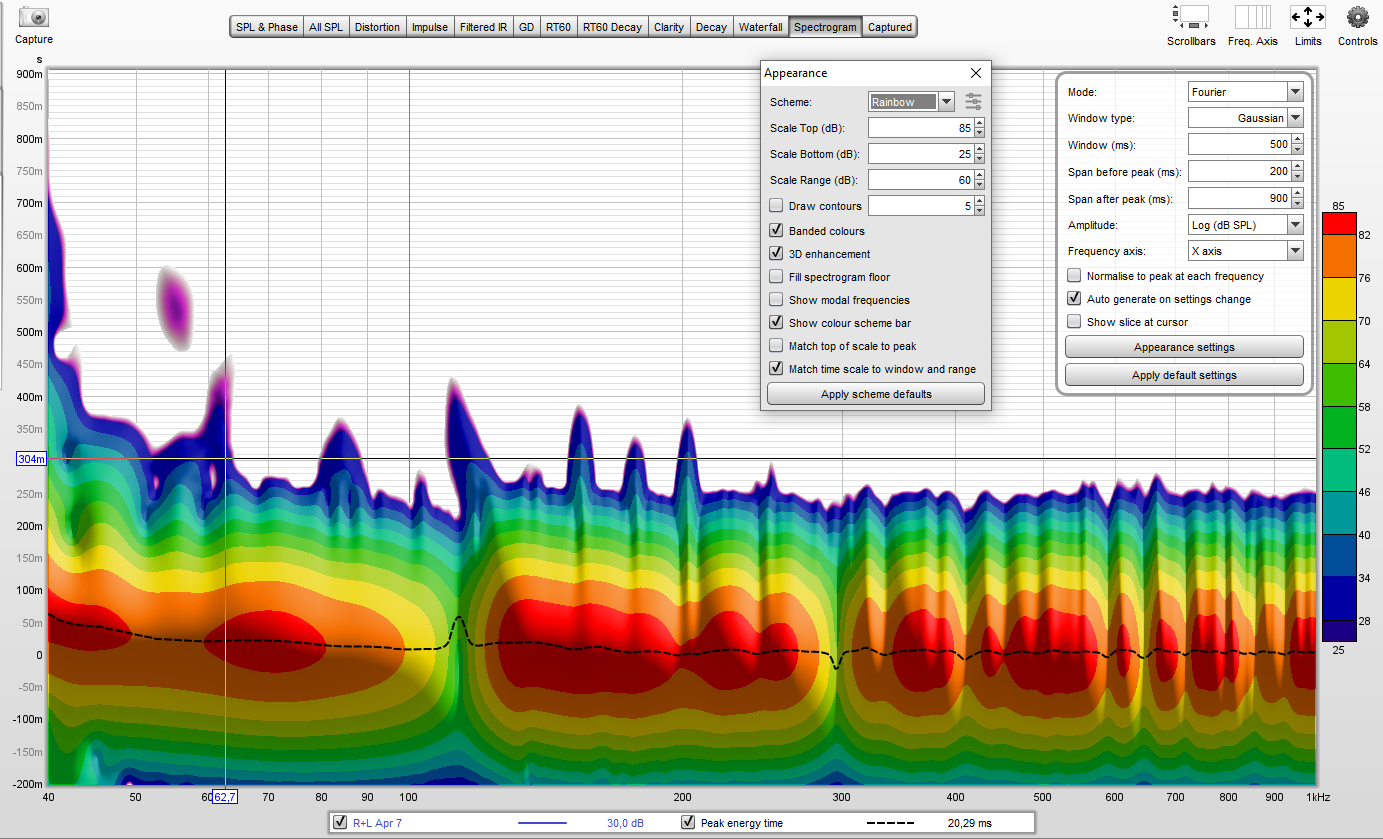Open the Freq. Axis toggle icon

(x=1252, y=18)
